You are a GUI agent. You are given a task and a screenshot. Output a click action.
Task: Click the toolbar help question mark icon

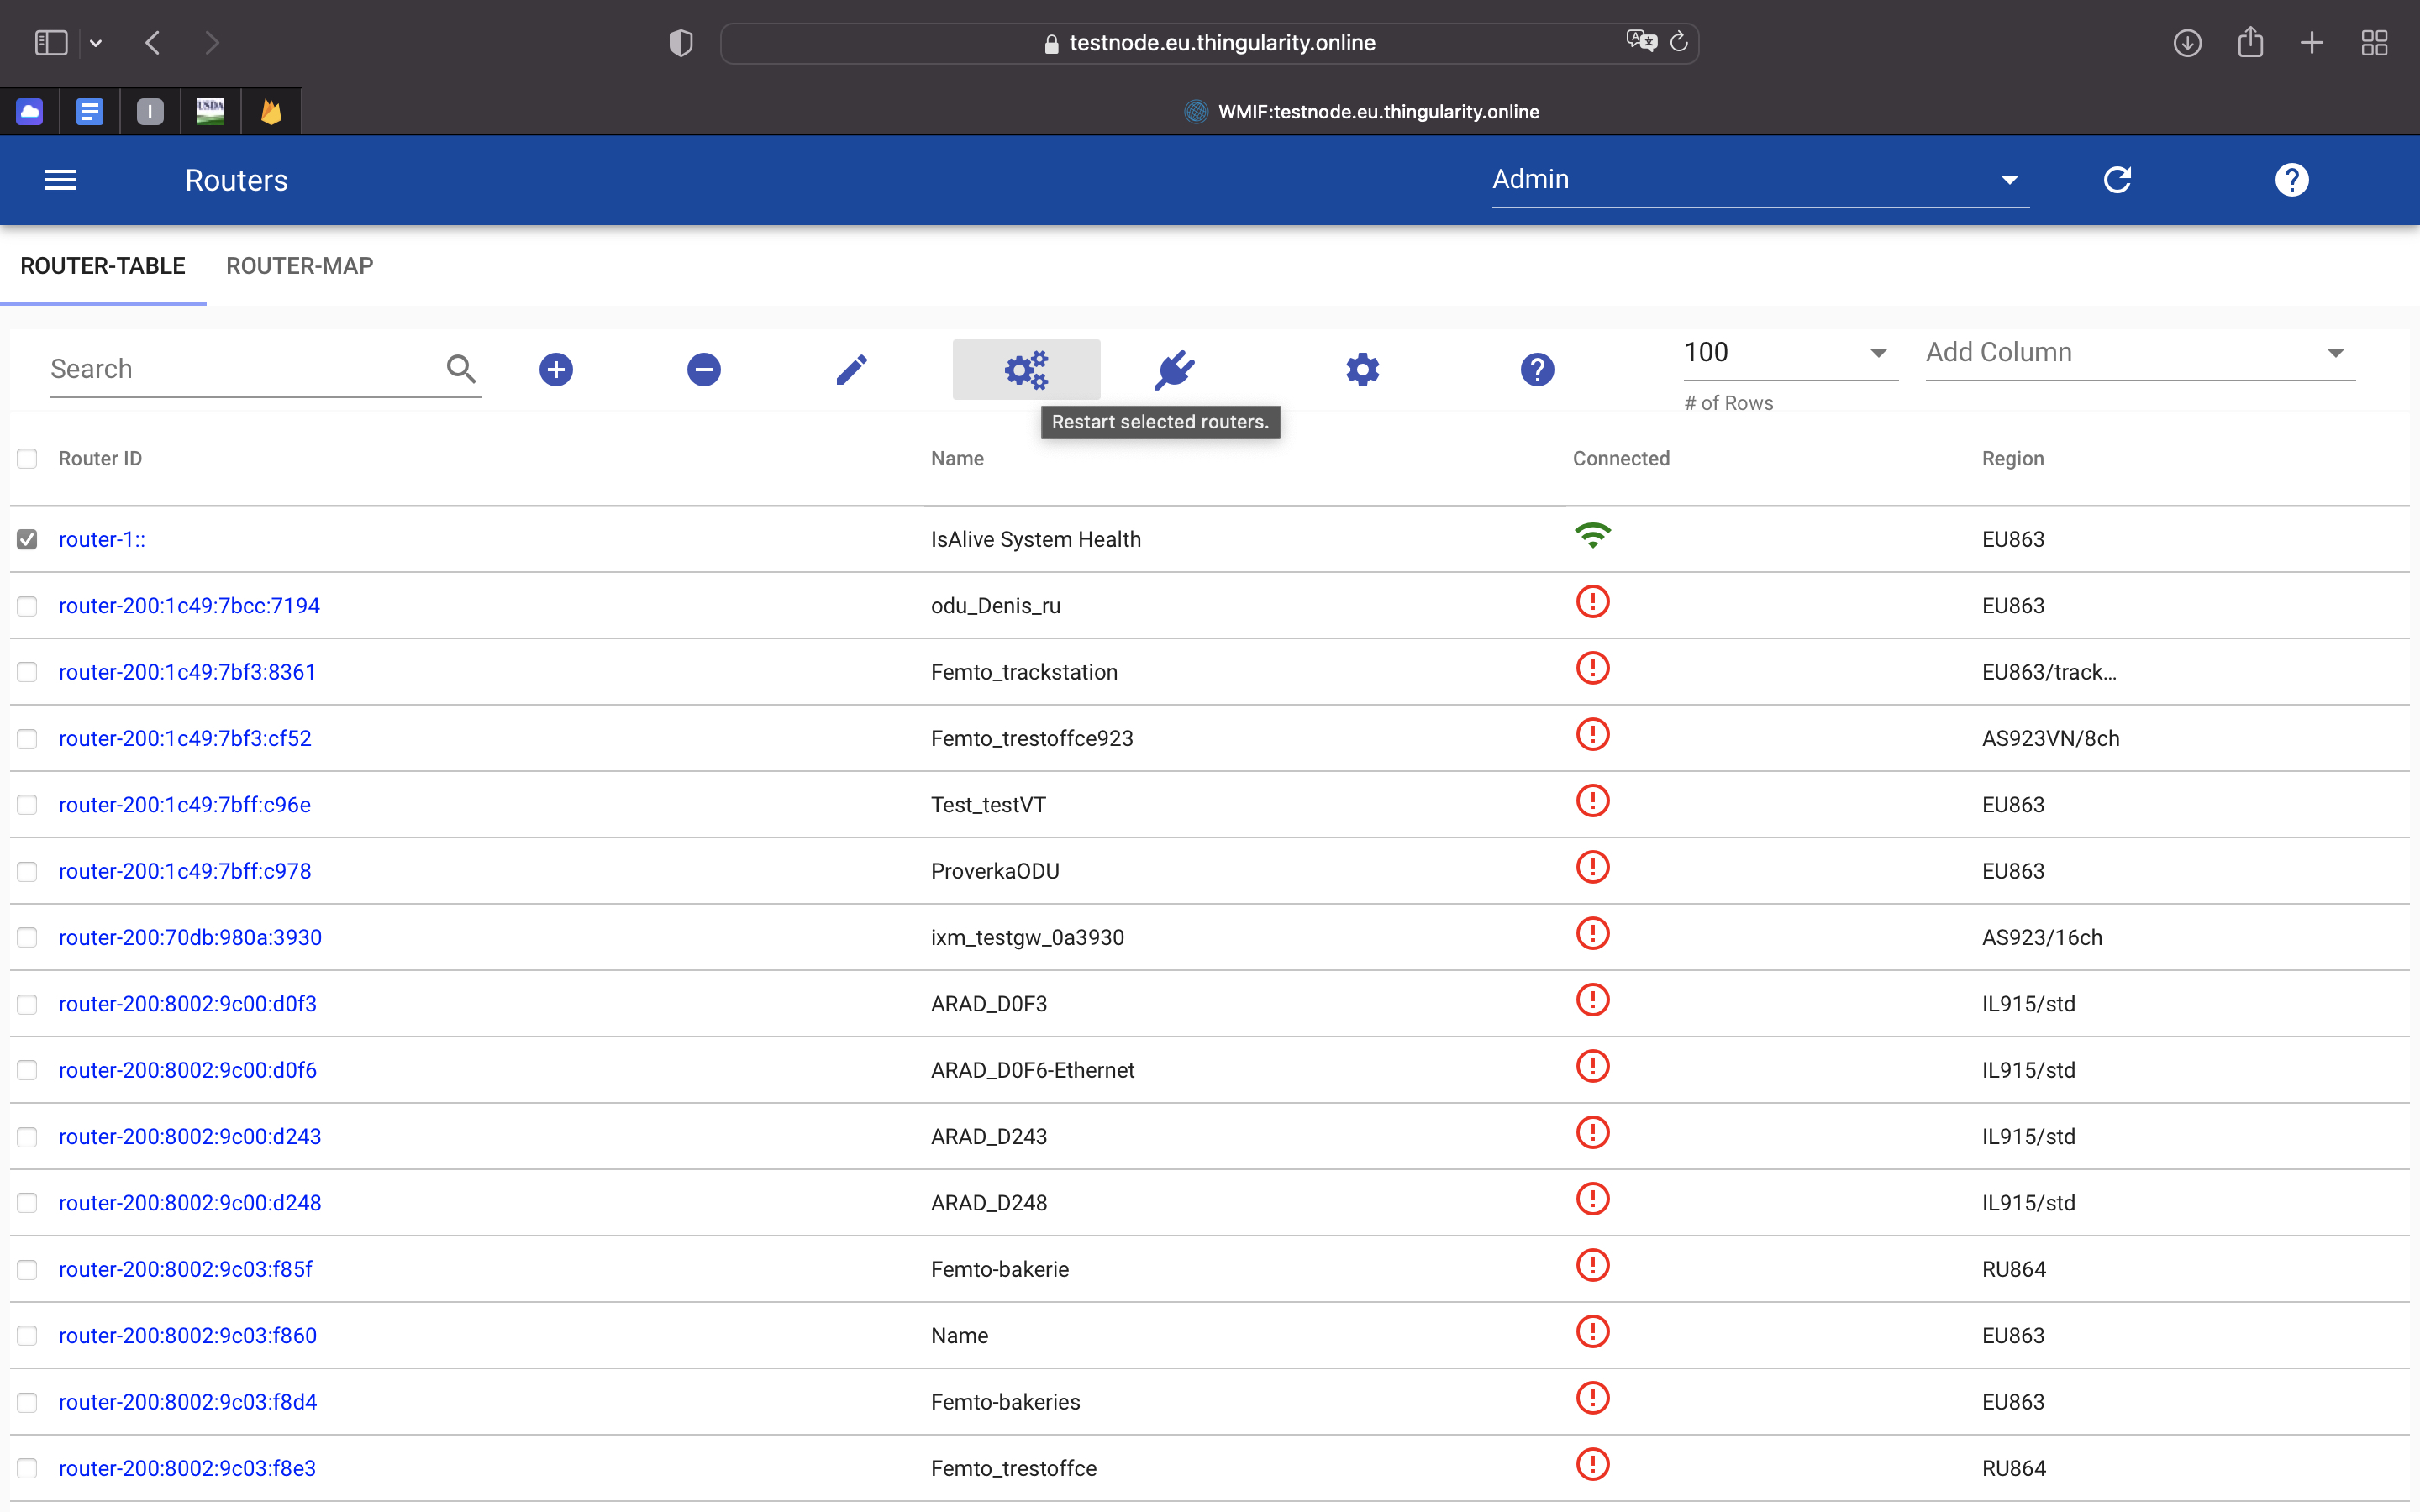click(1537, 369)
